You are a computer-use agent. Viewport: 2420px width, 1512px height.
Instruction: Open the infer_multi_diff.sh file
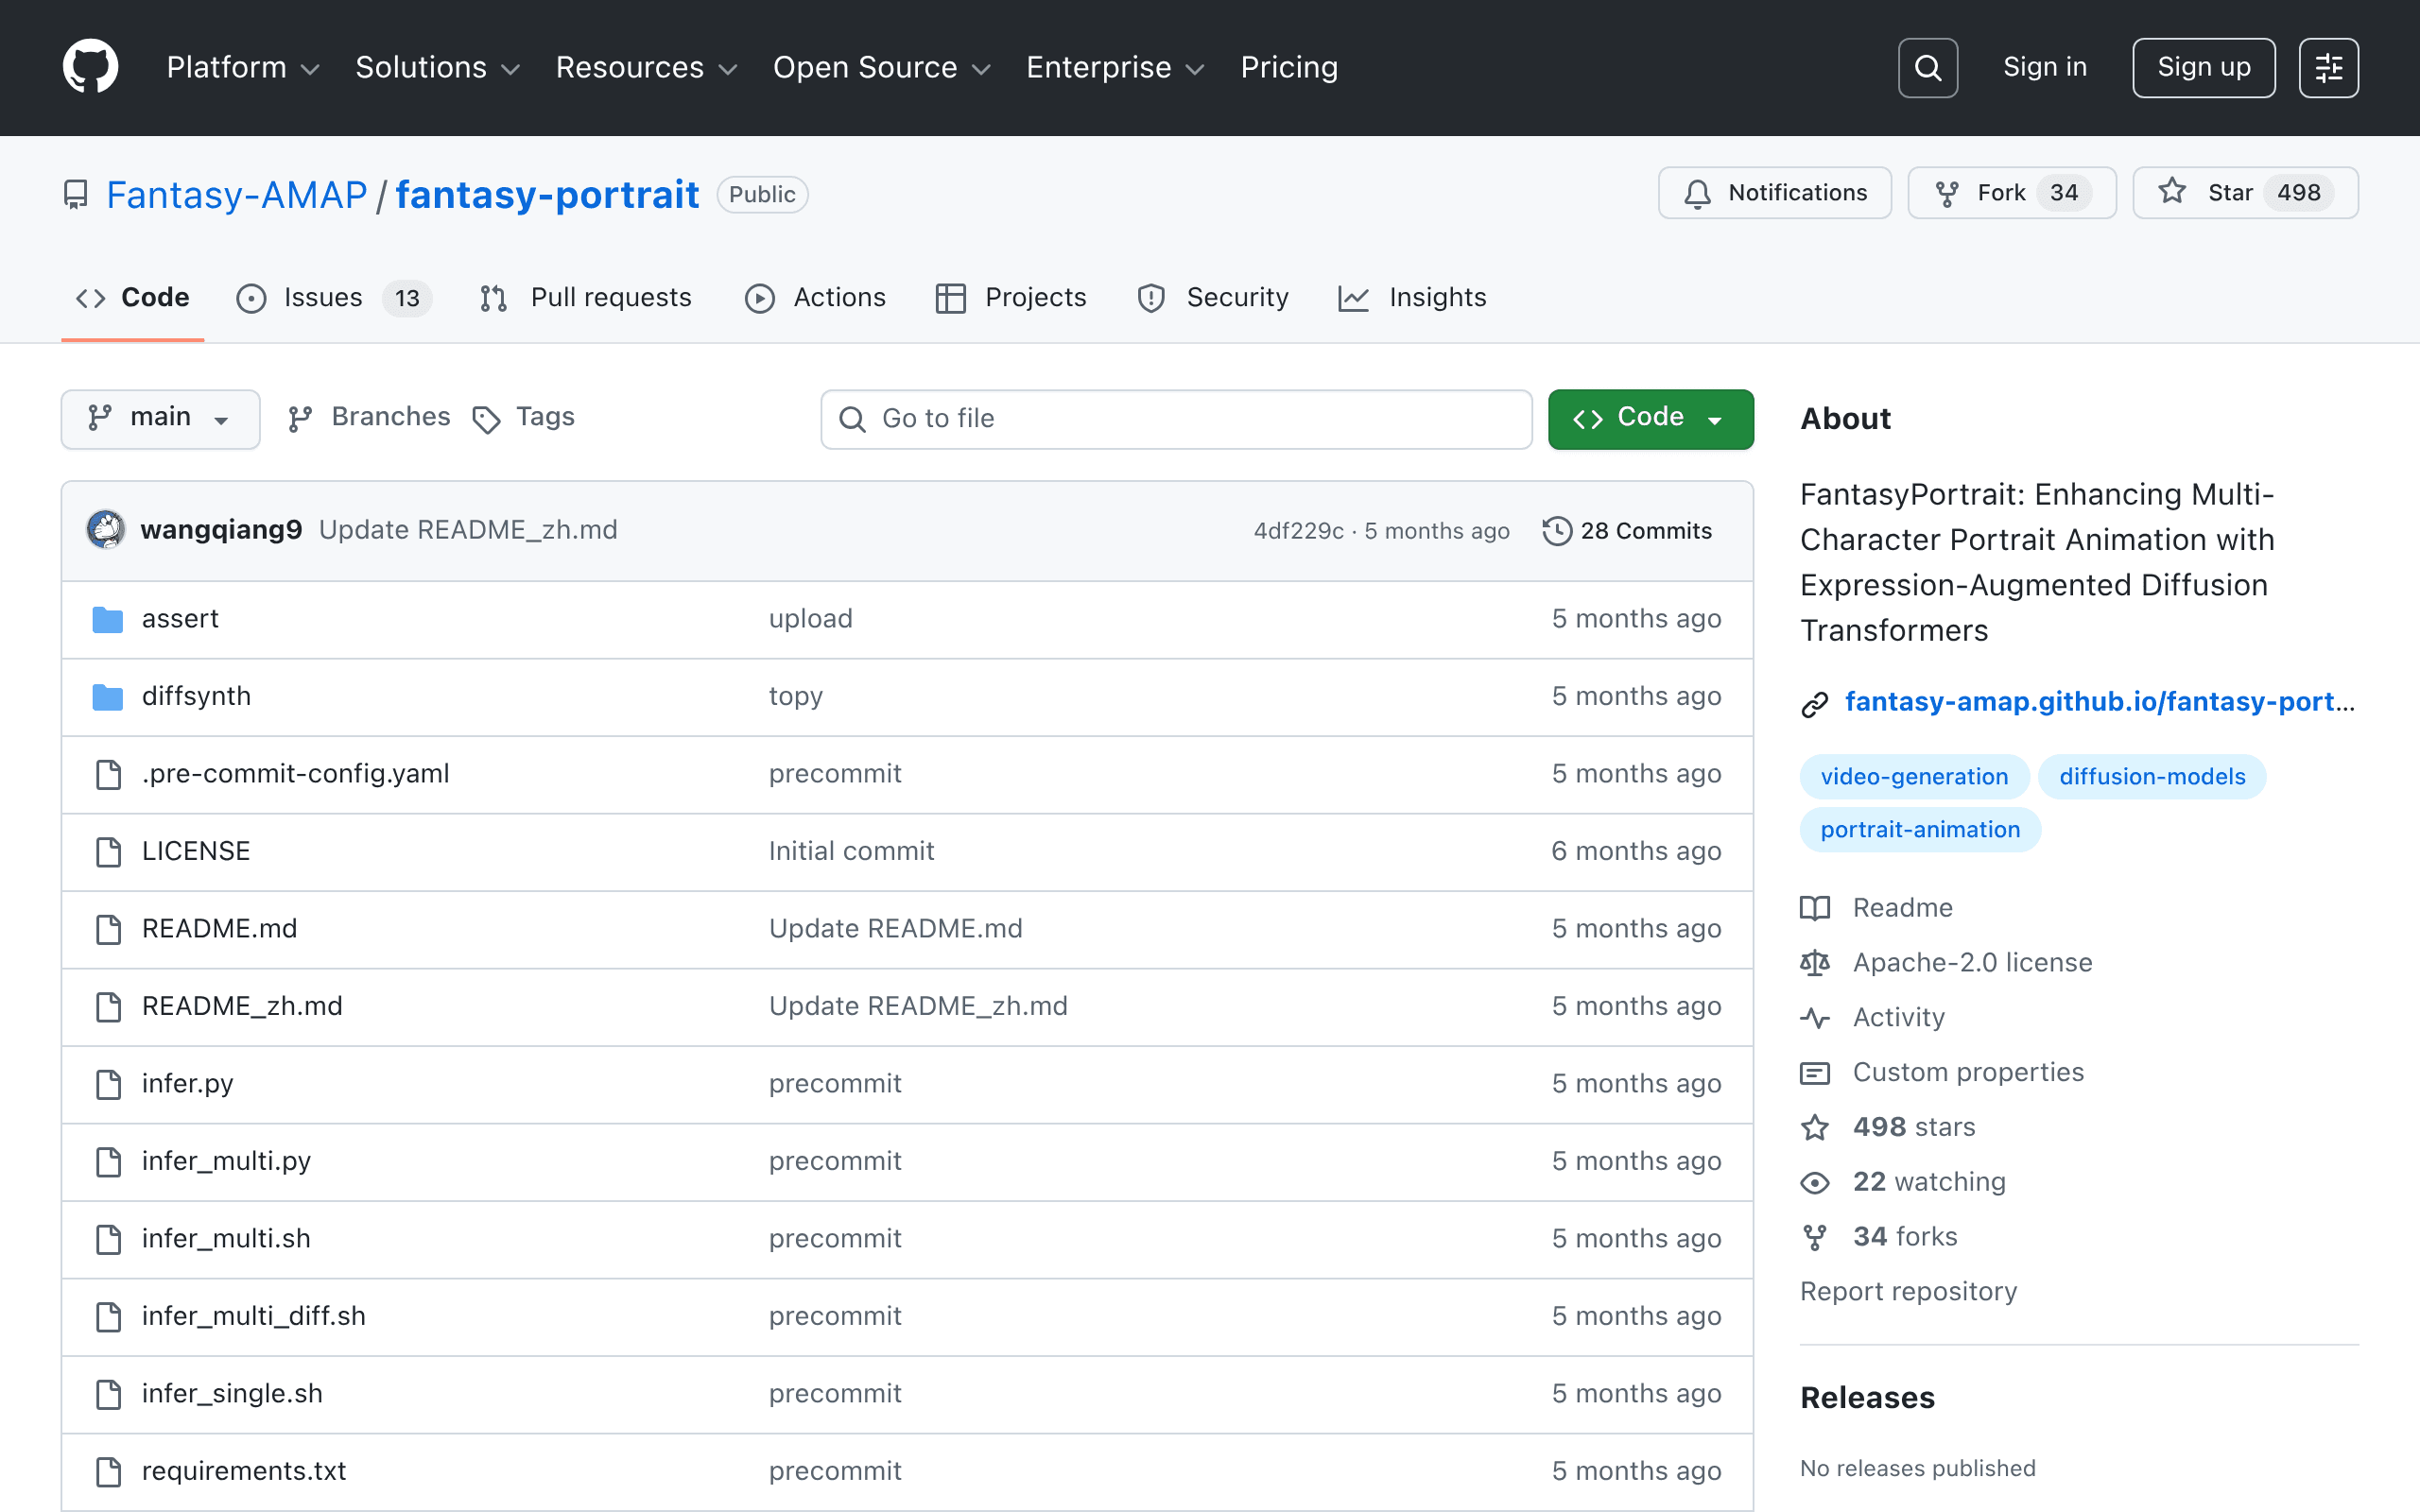[x=254, y=1316]
